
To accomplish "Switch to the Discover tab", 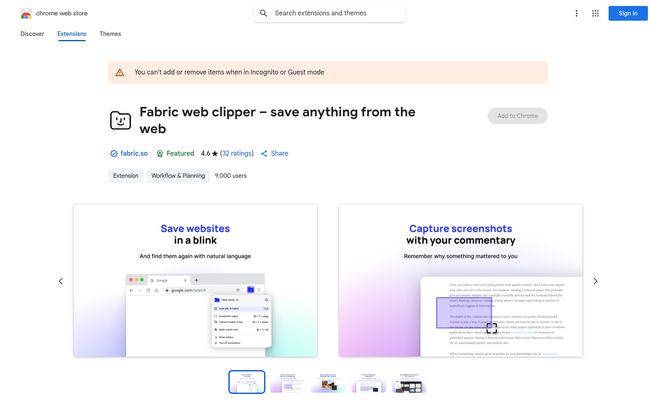I will pos(32,34).
